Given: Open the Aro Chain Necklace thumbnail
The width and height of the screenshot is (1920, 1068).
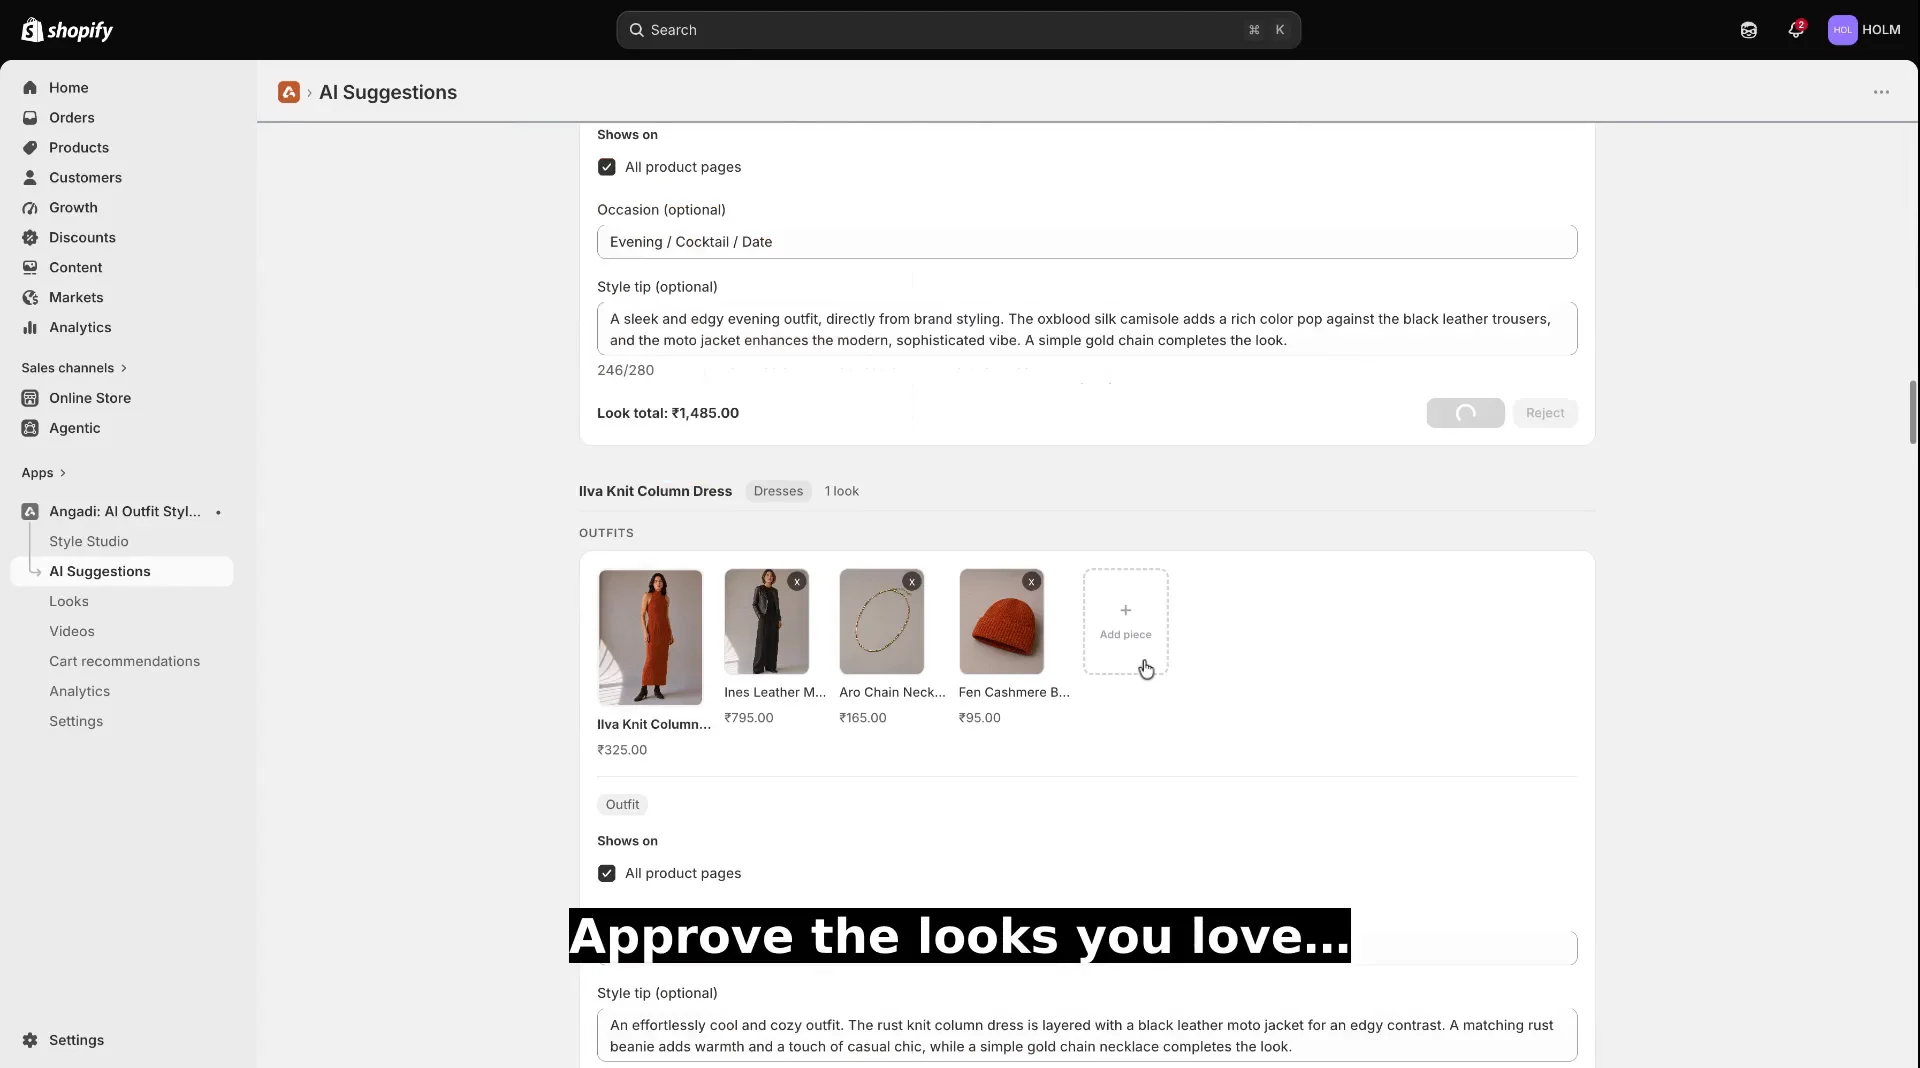Looking at the screenshot, I should click(882, 621).
